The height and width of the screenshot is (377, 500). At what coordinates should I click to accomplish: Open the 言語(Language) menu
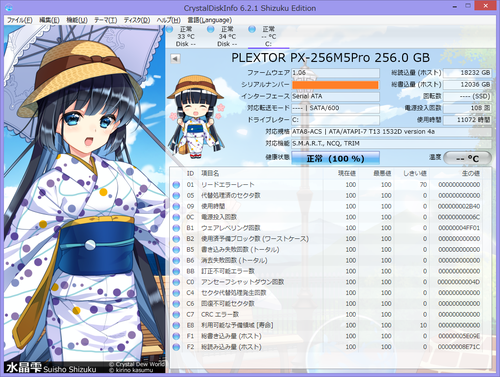(x=209, y=20)
